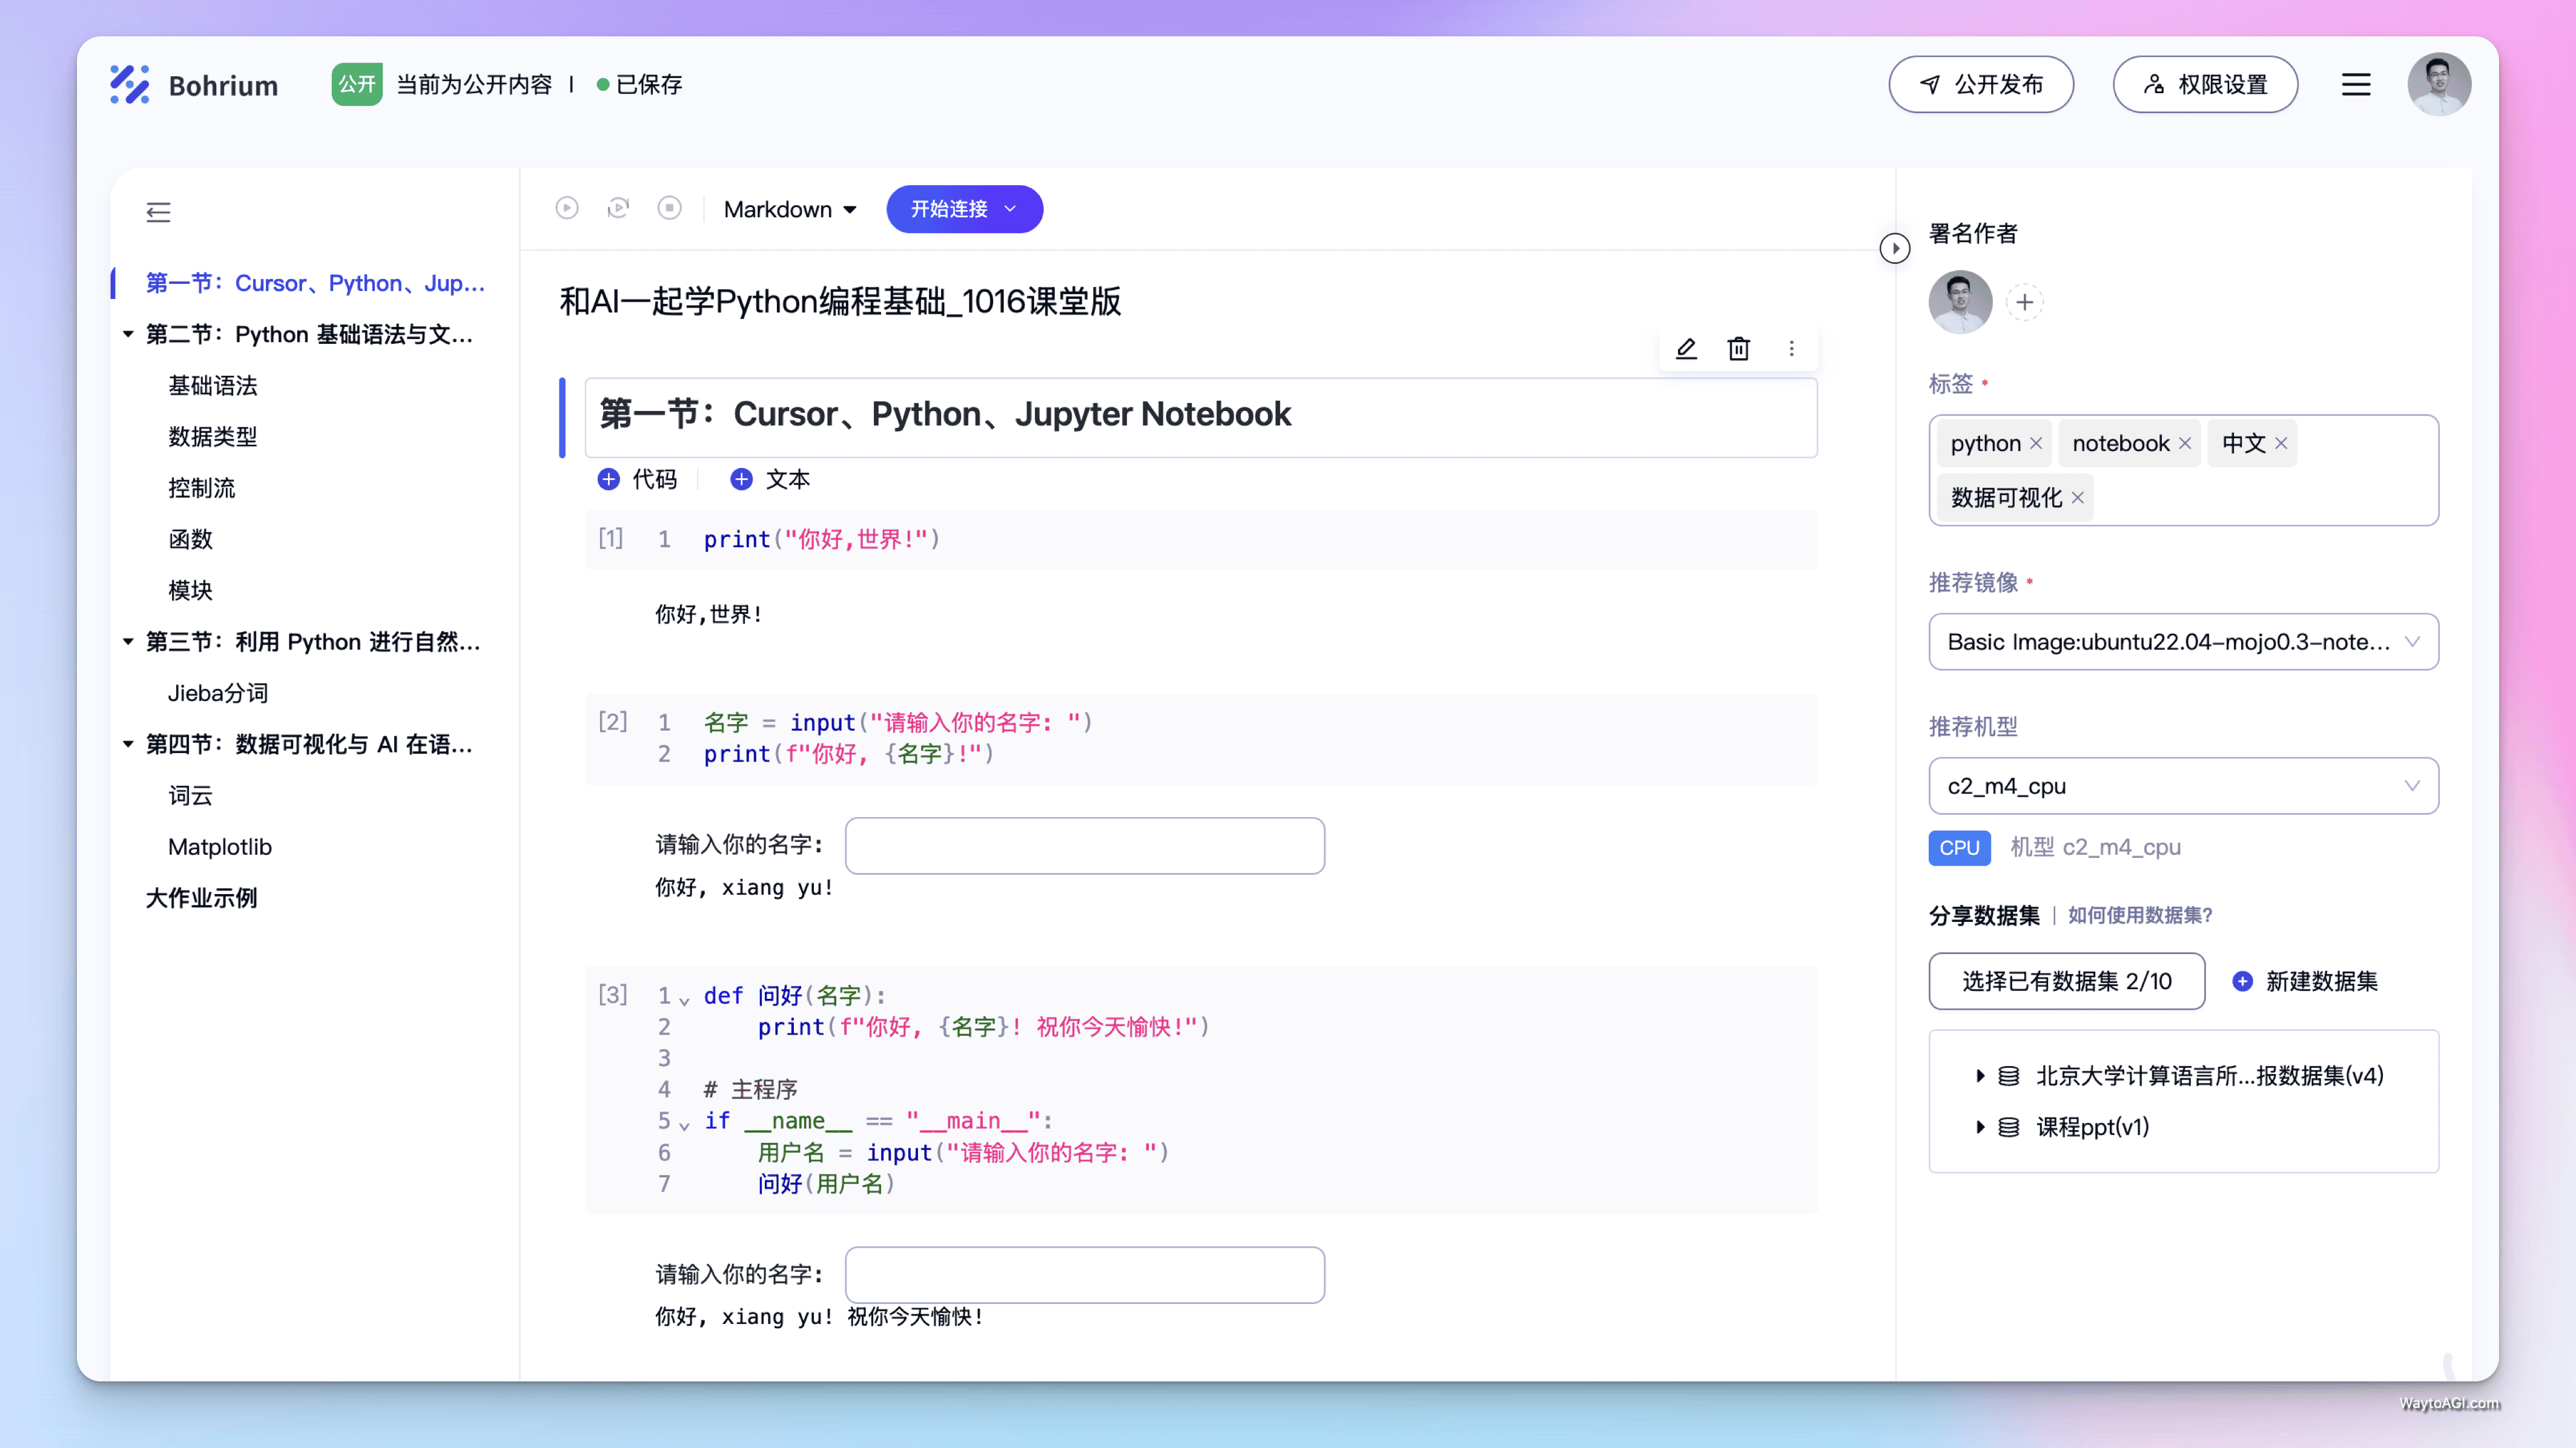
Task: Click the 已保存 status indicator
Action: [639, 84]
